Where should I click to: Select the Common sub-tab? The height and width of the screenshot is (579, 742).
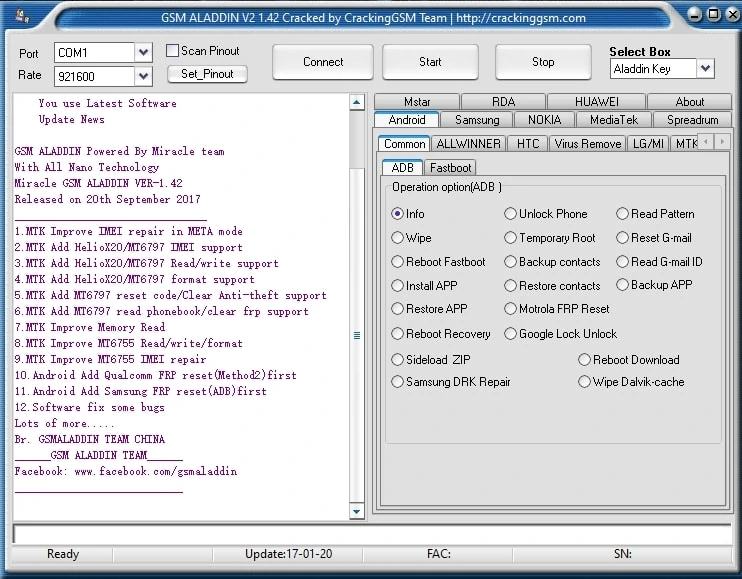click(404, 143)
